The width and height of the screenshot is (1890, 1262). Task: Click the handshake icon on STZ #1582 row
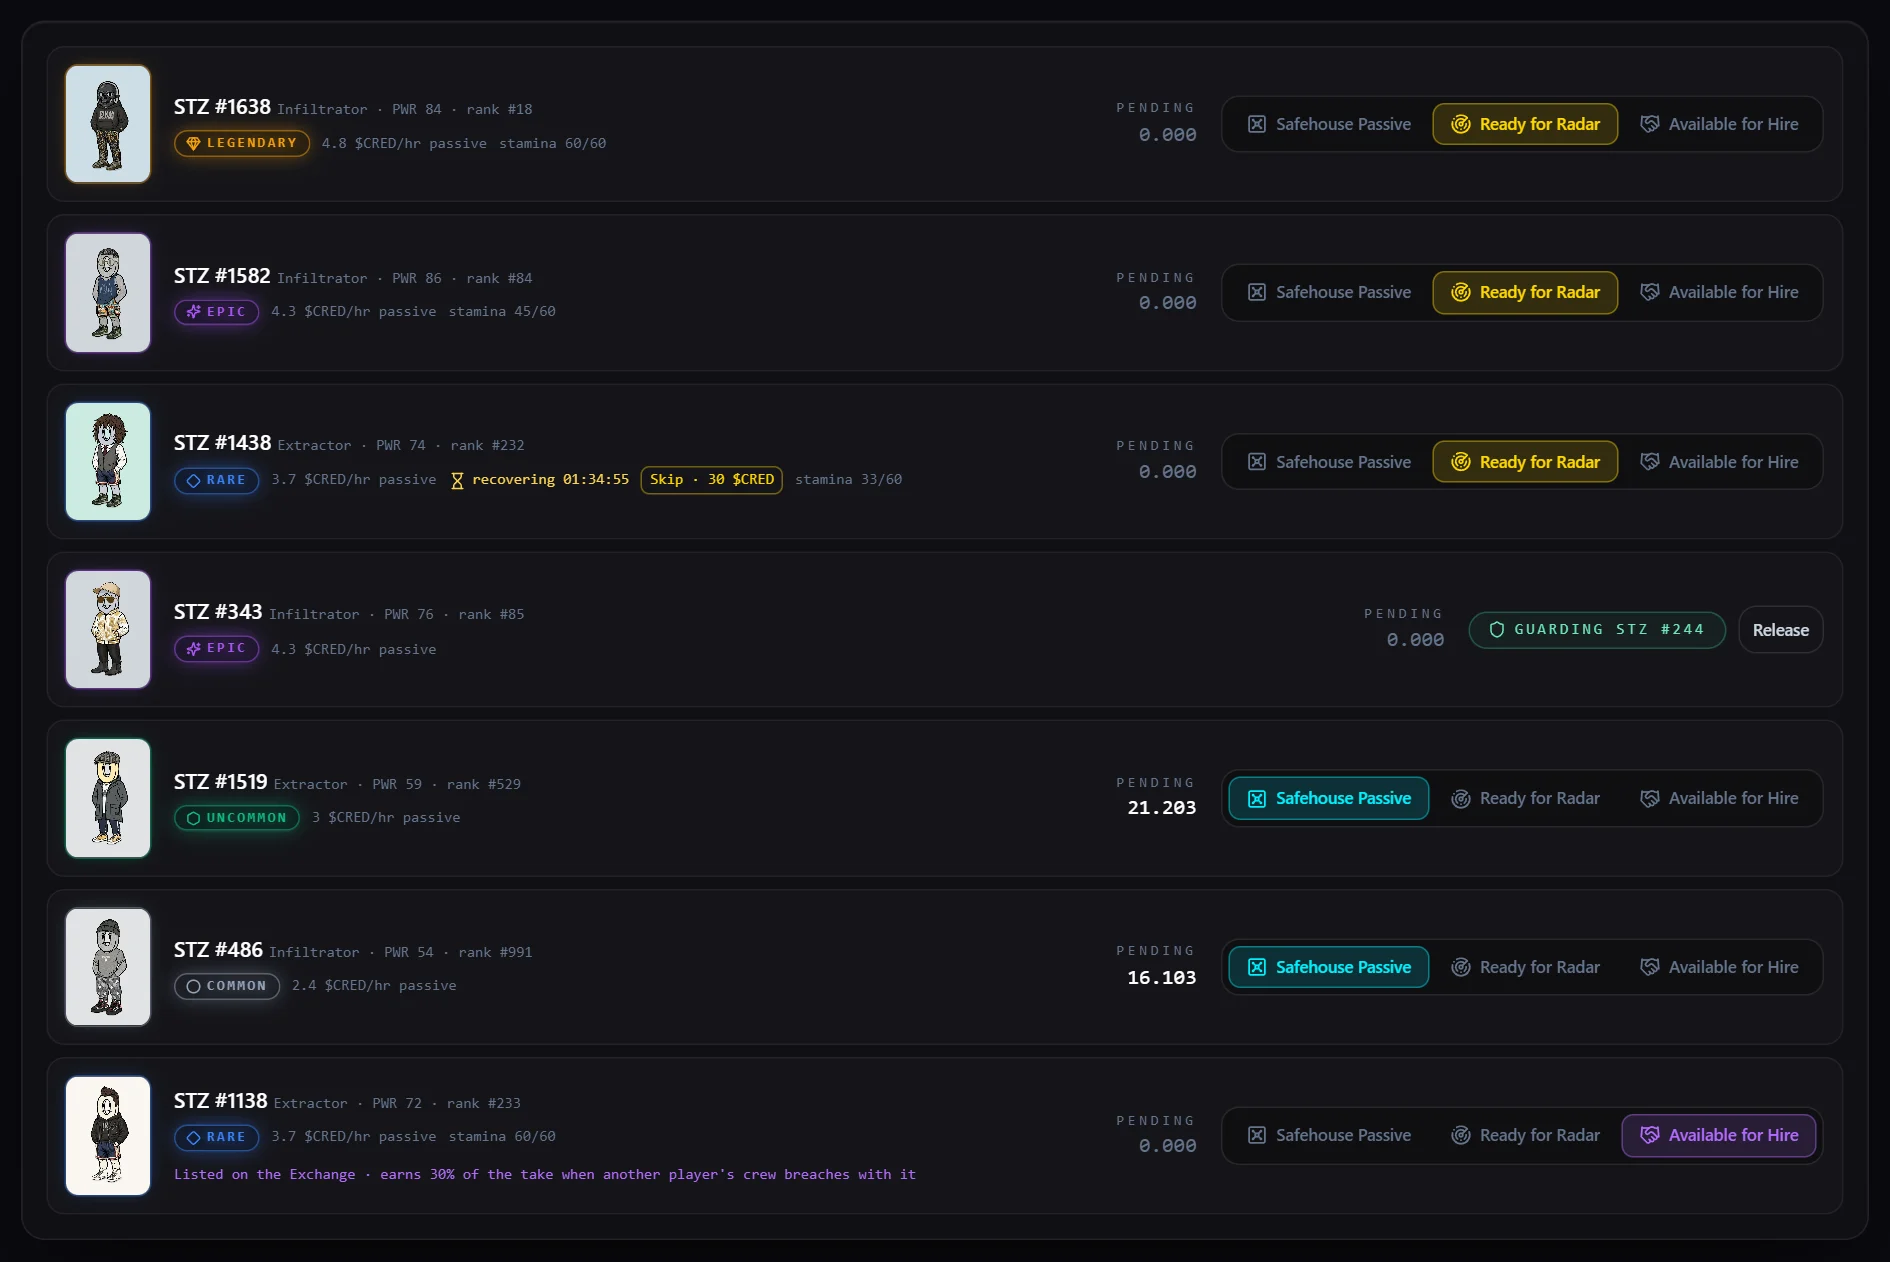coord(1649,292)
